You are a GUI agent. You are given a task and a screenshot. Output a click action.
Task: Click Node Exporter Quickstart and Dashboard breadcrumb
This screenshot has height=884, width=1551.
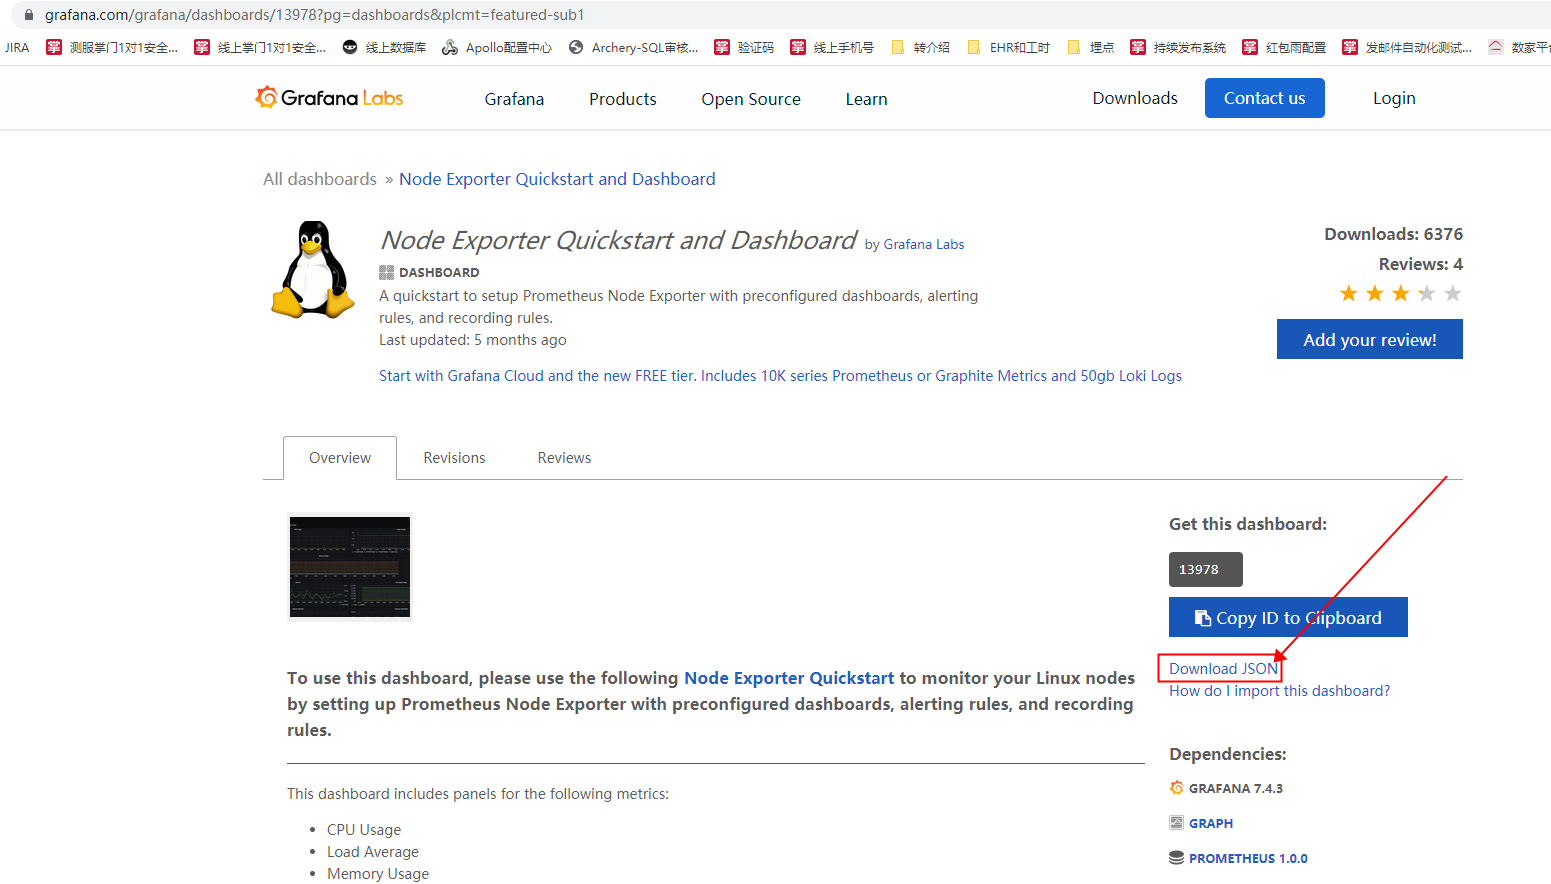click(x=557, y=179)
